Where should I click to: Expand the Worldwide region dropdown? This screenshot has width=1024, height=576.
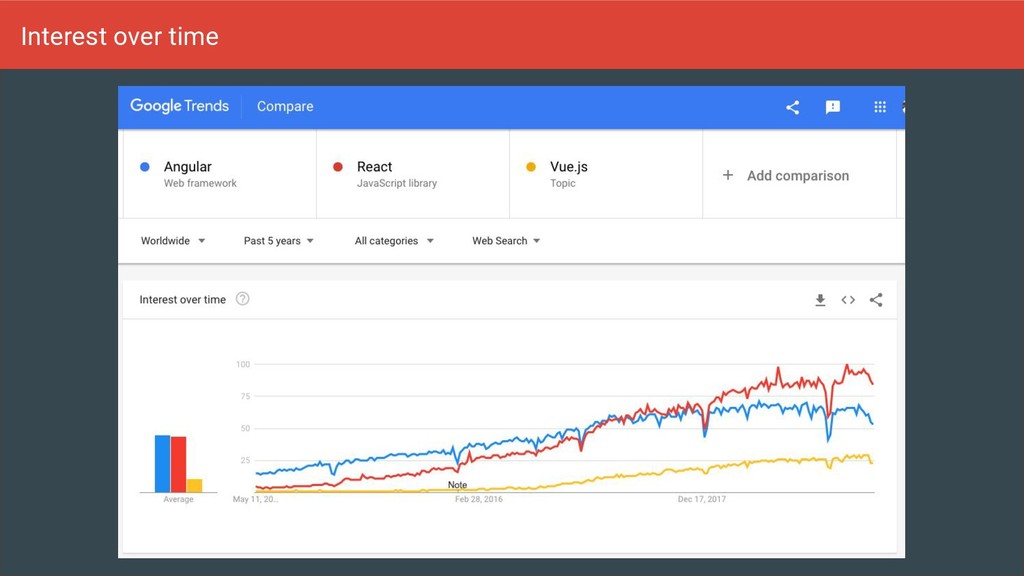[173, 241]
